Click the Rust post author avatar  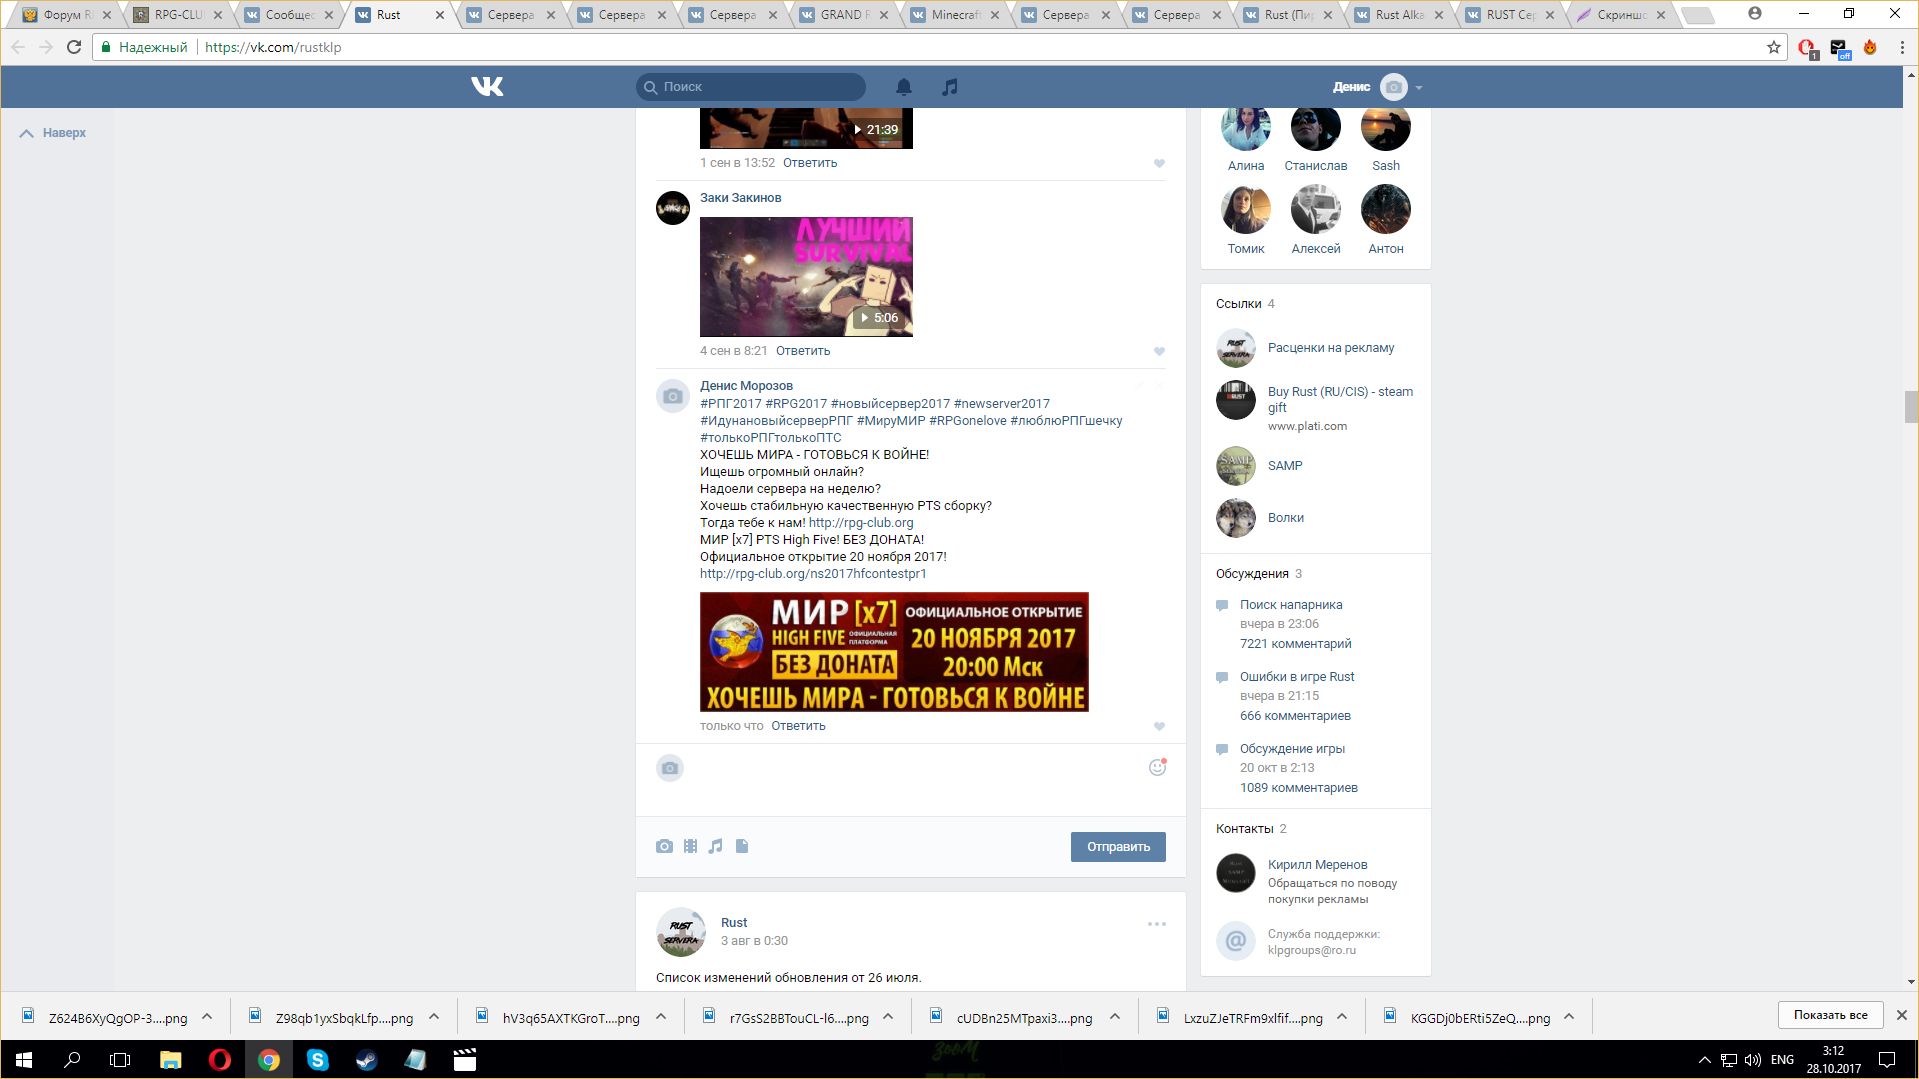pyautogui.click(x=681, y=932)
